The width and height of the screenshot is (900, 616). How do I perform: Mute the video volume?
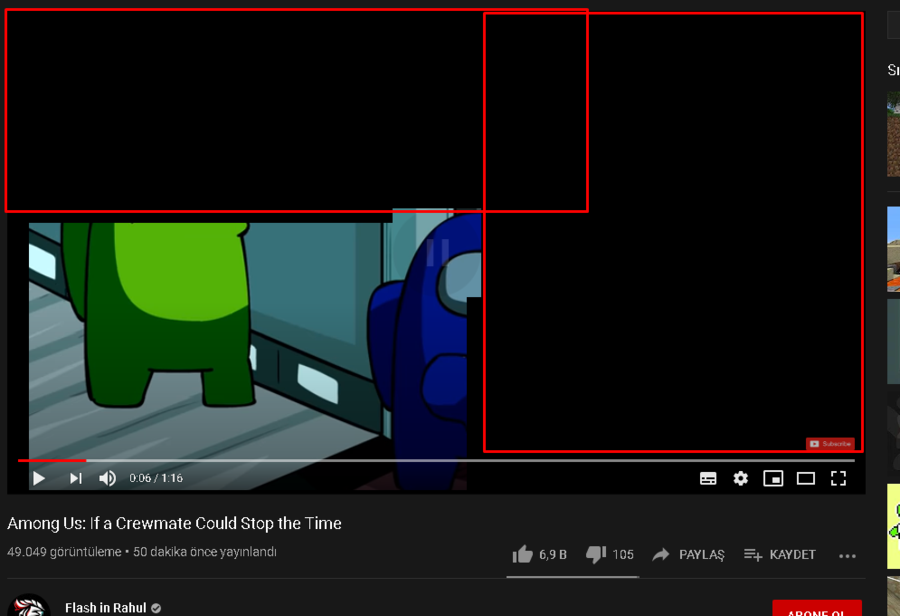(107, 478)
